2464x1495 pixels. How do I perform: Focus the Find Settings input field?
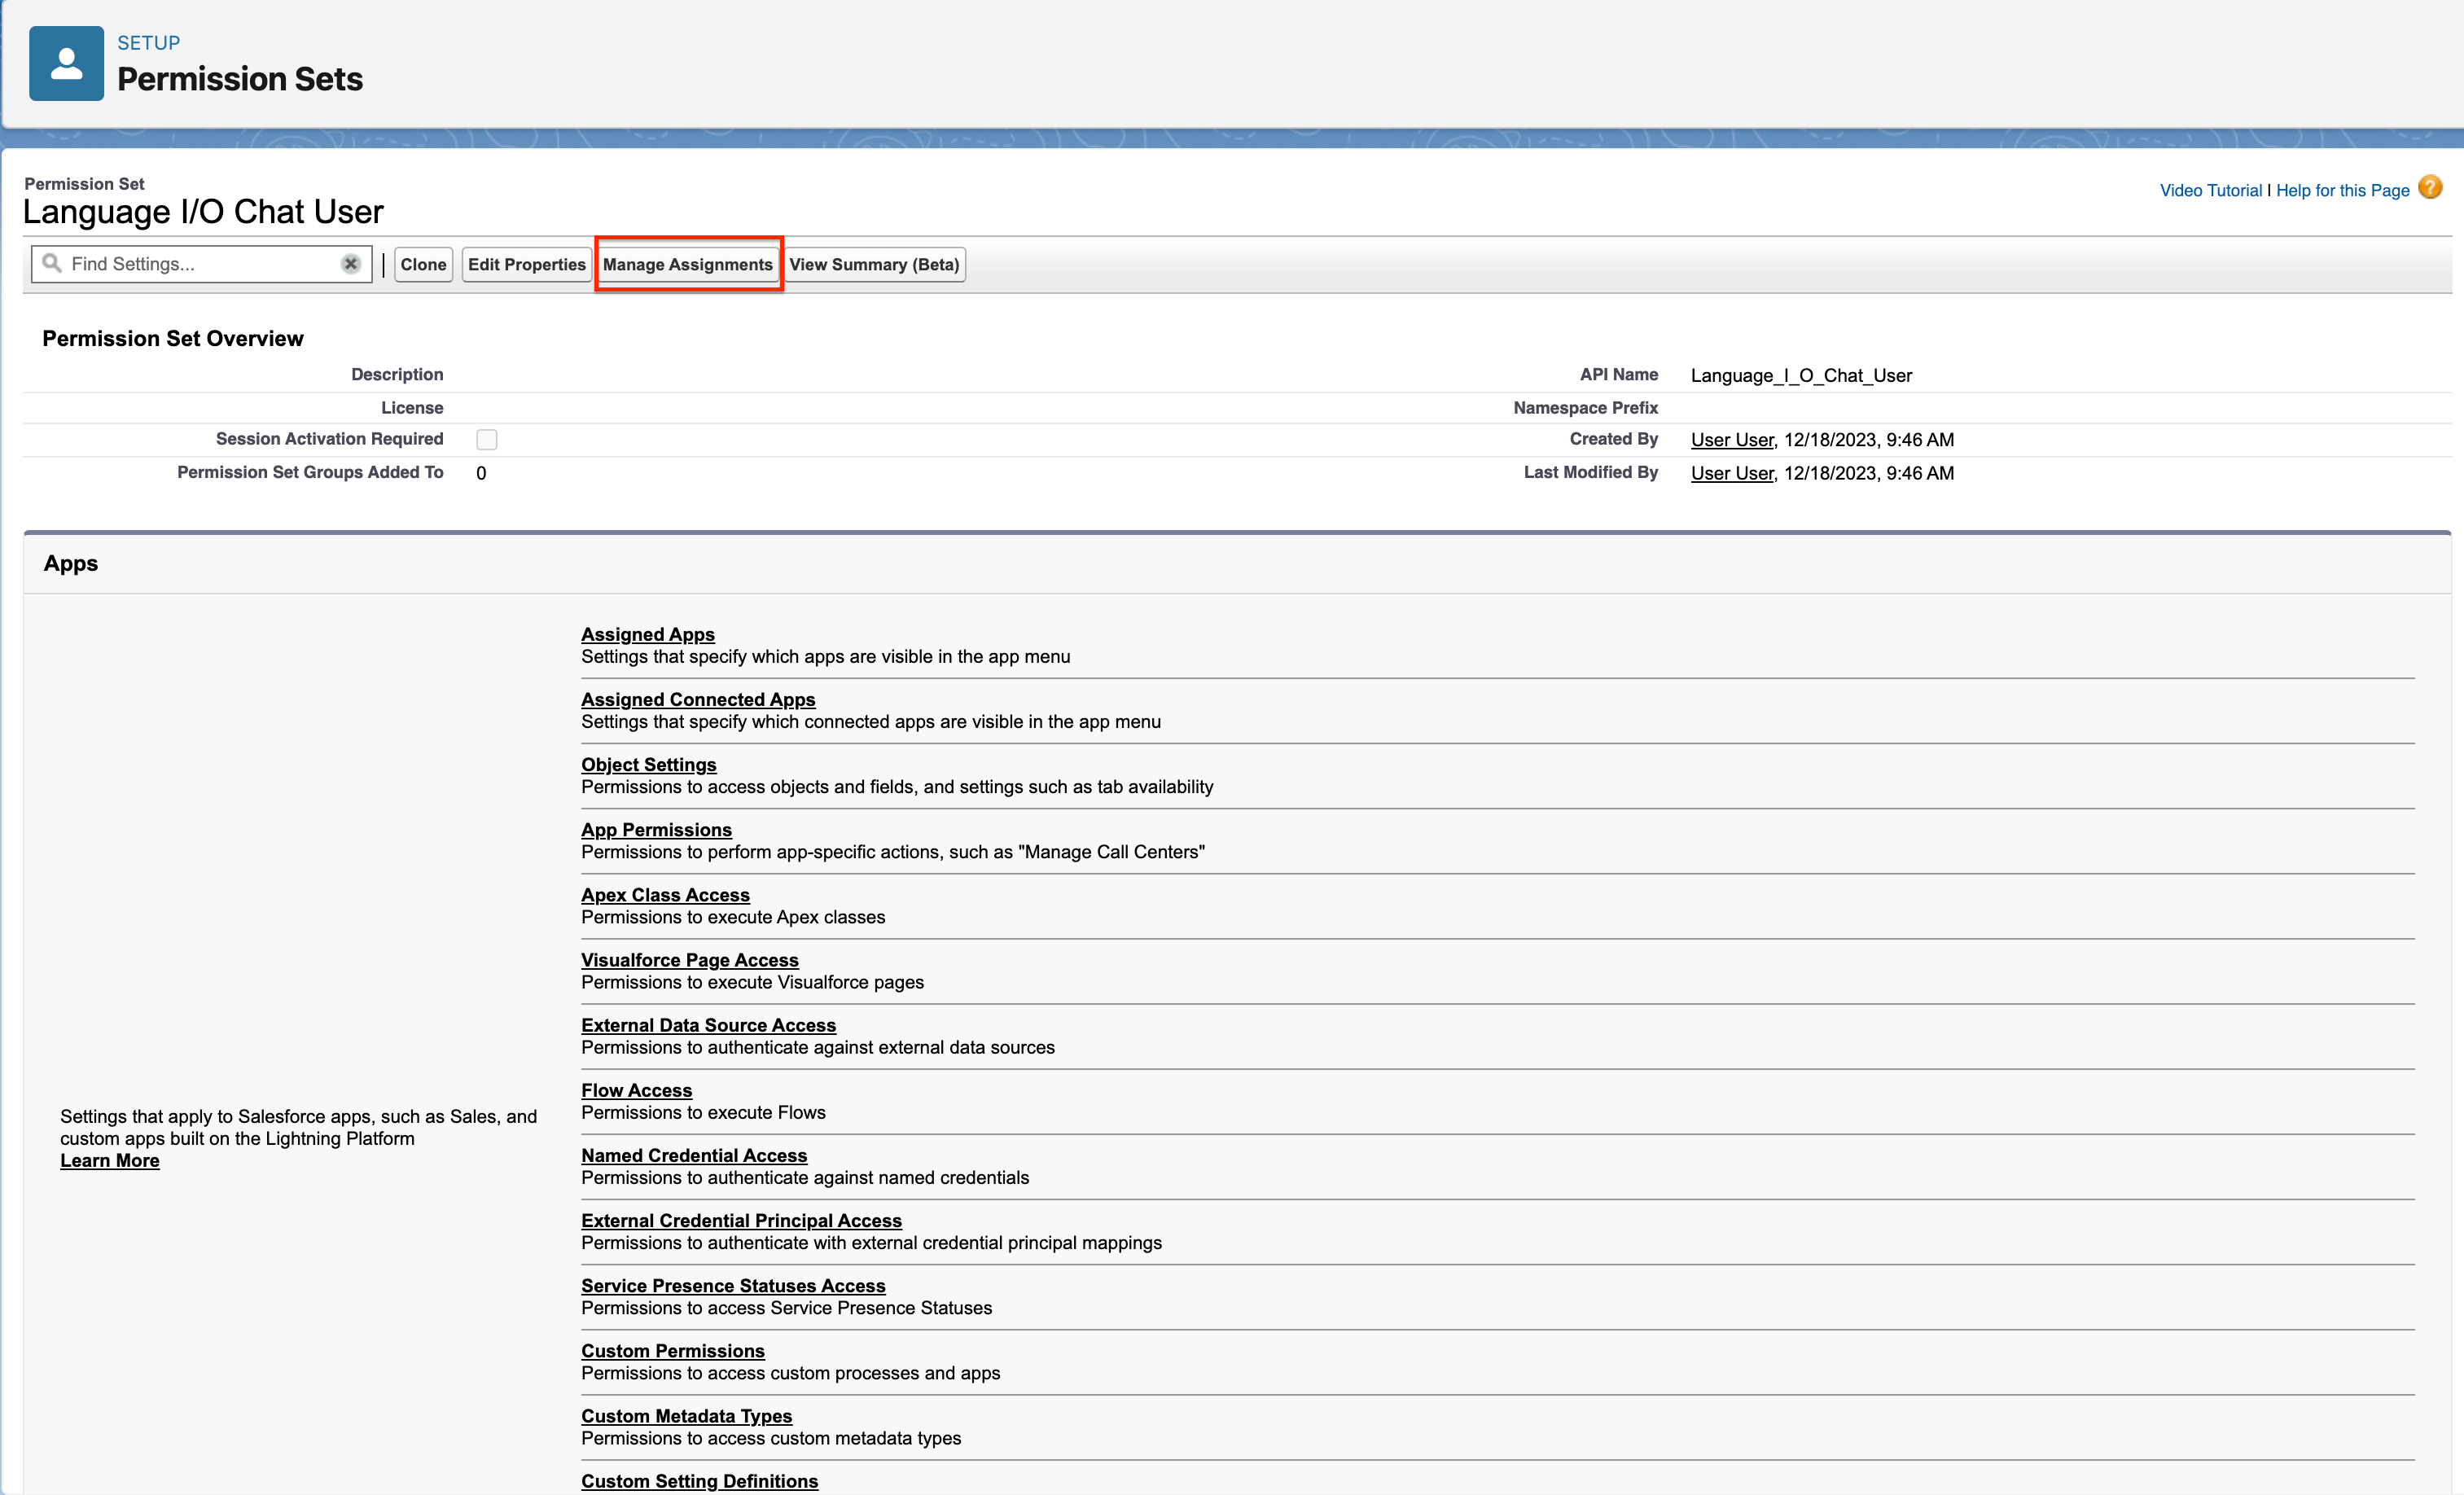click(202, 264)
